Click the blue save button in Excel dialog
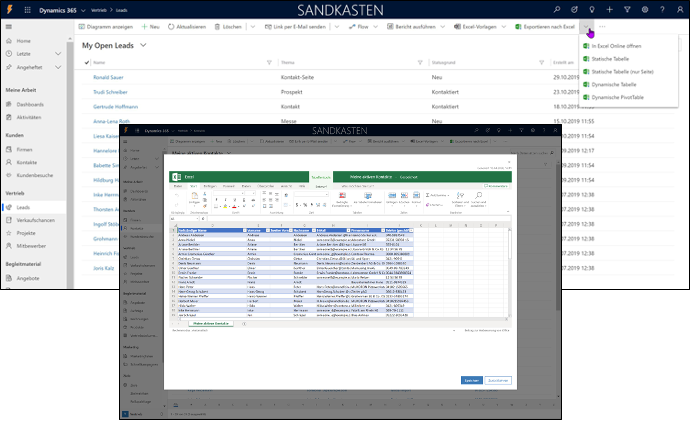 472,380
